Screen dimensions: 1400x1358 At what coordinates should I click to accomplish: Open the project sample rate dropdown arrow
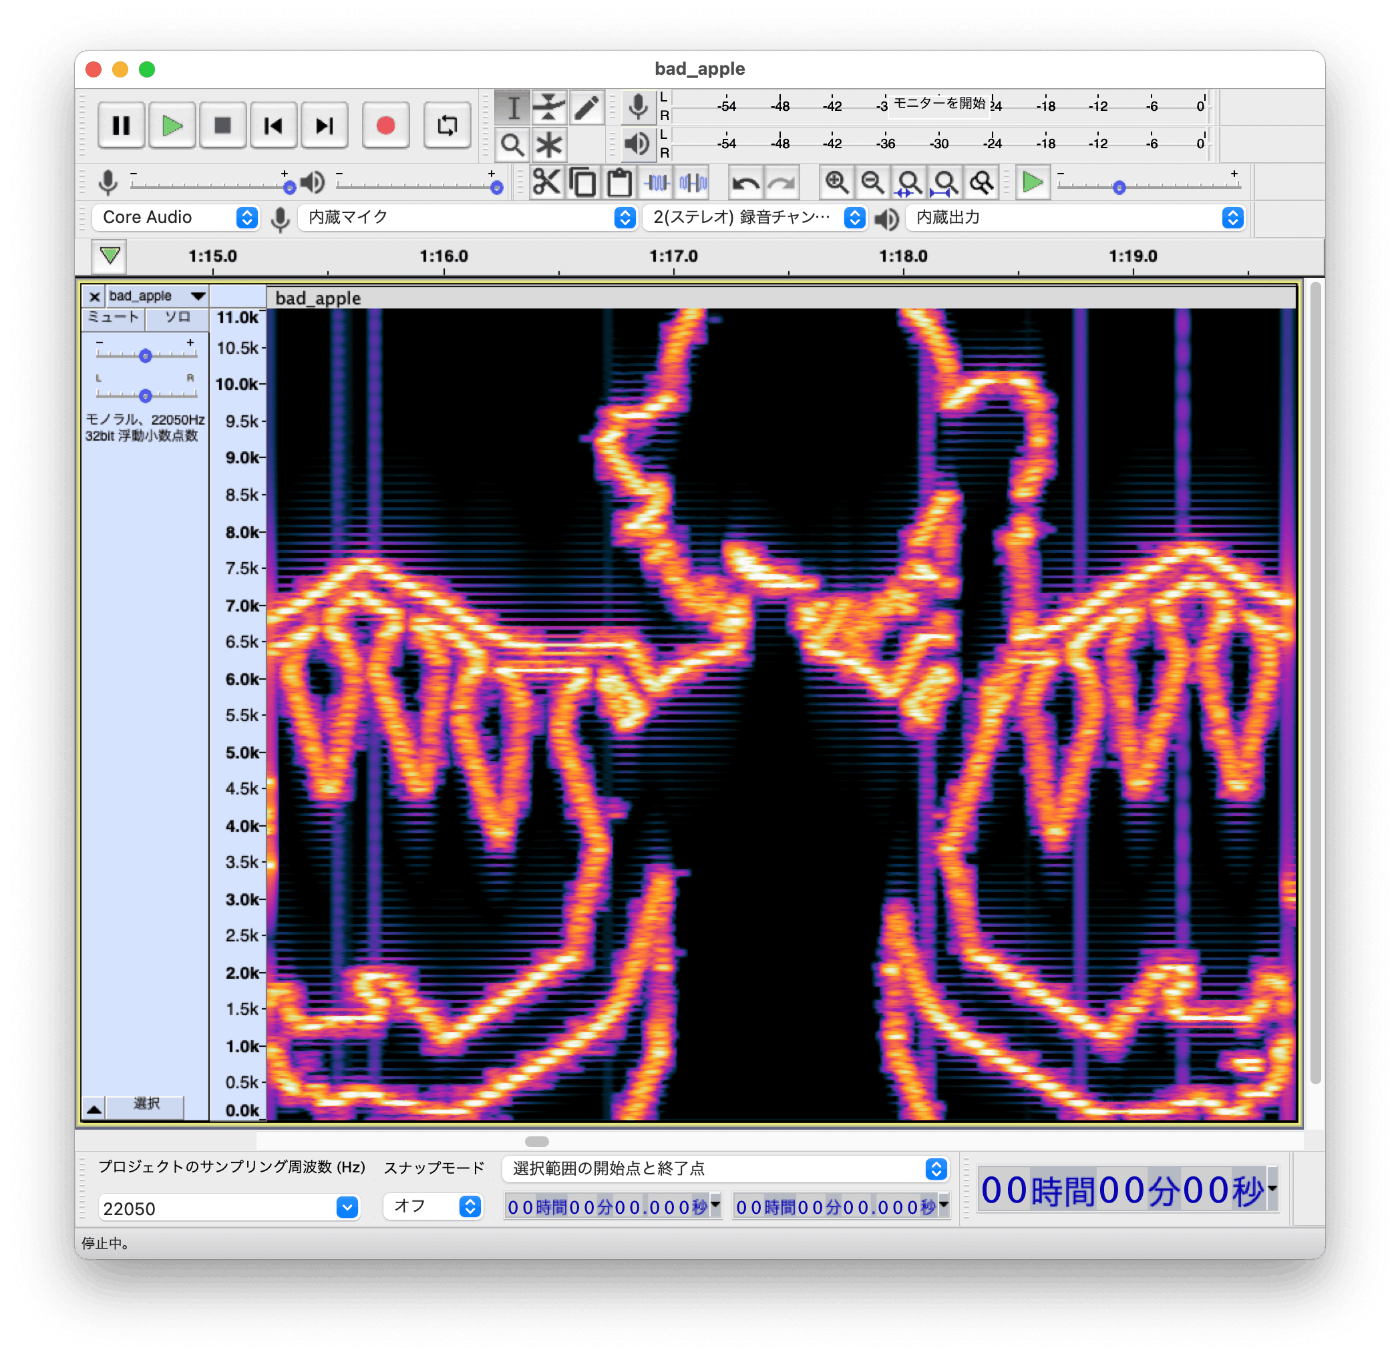[x=347, y=1208]
